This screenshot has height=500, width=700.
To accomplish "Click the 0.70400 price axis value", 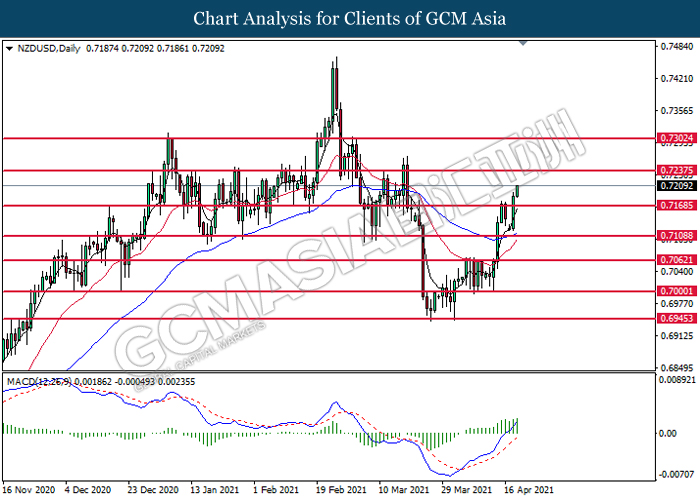I will point(677,271).
